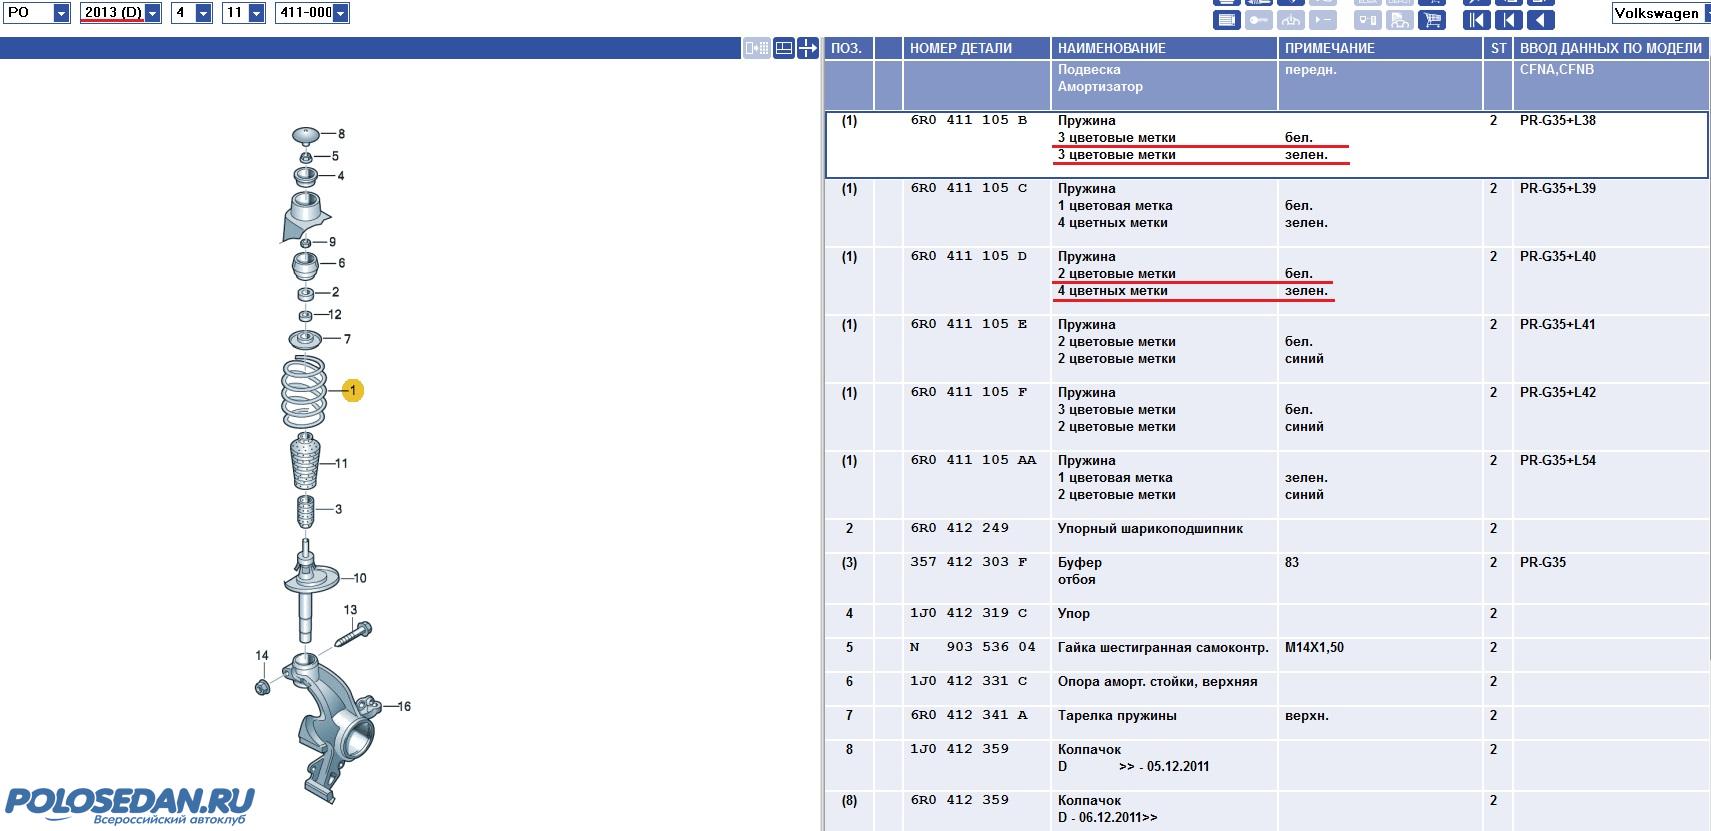Click the split-layout icon above diagram

point(784,48)
